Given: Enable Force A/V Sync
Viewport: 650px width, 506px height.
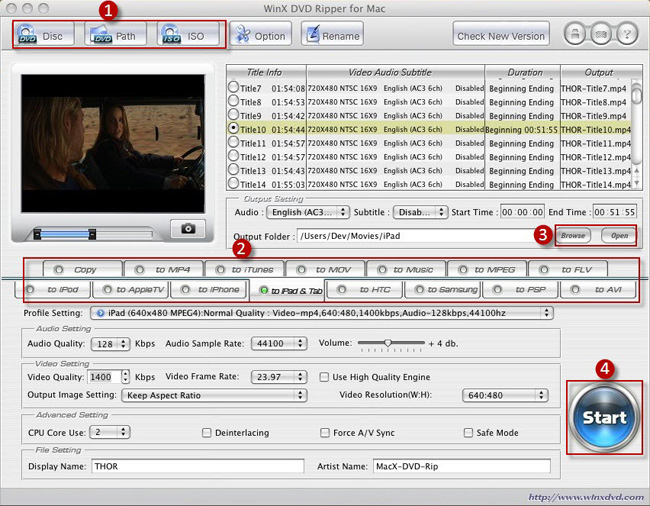Looking at the screenshot, I should (x=325, y=433).
